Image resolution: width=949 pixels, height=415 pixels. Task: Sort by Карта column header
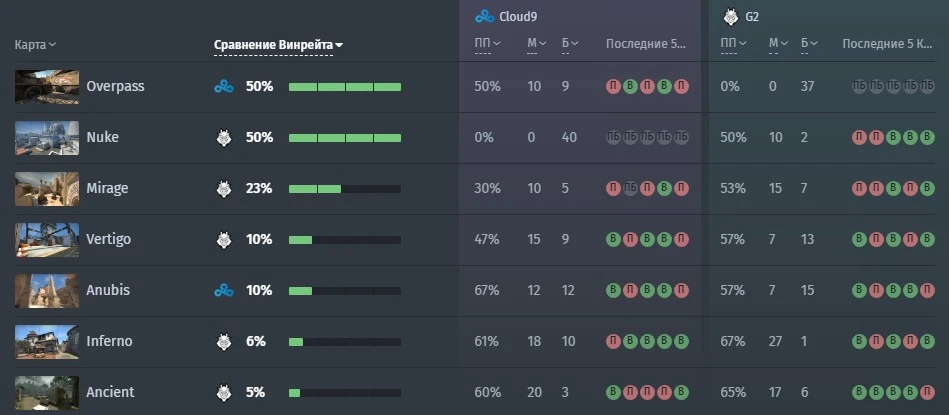click(35, 45)
